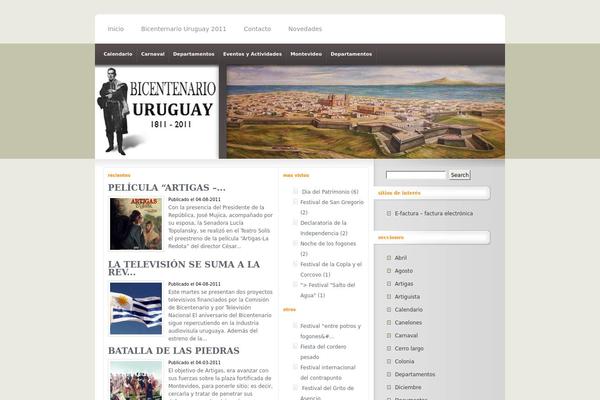
Task: Click the "recientes" section heading
Action: click(119, 175)
